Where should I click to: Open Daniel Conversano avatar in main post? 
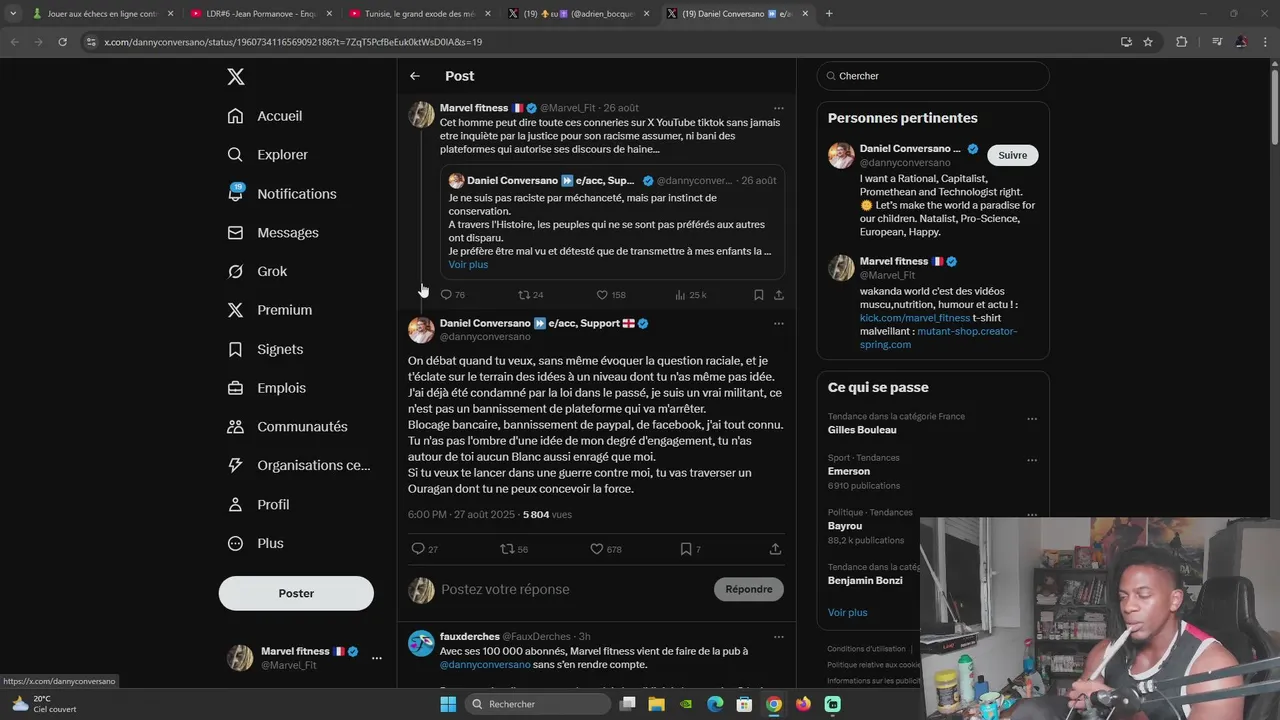[421, 330]
